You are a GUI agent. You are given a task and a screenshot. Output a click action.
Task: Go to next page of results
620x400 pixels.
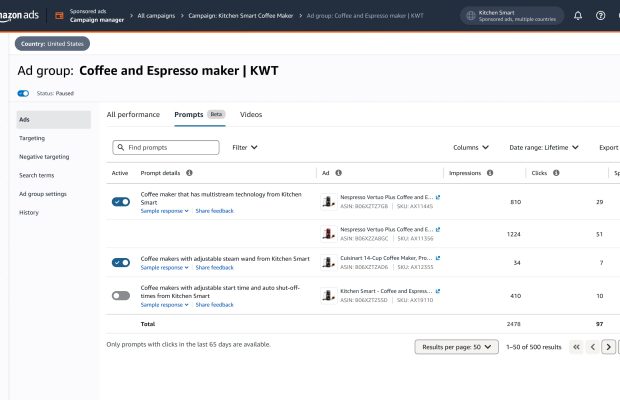pyautogui.click(x=610, y=347)
